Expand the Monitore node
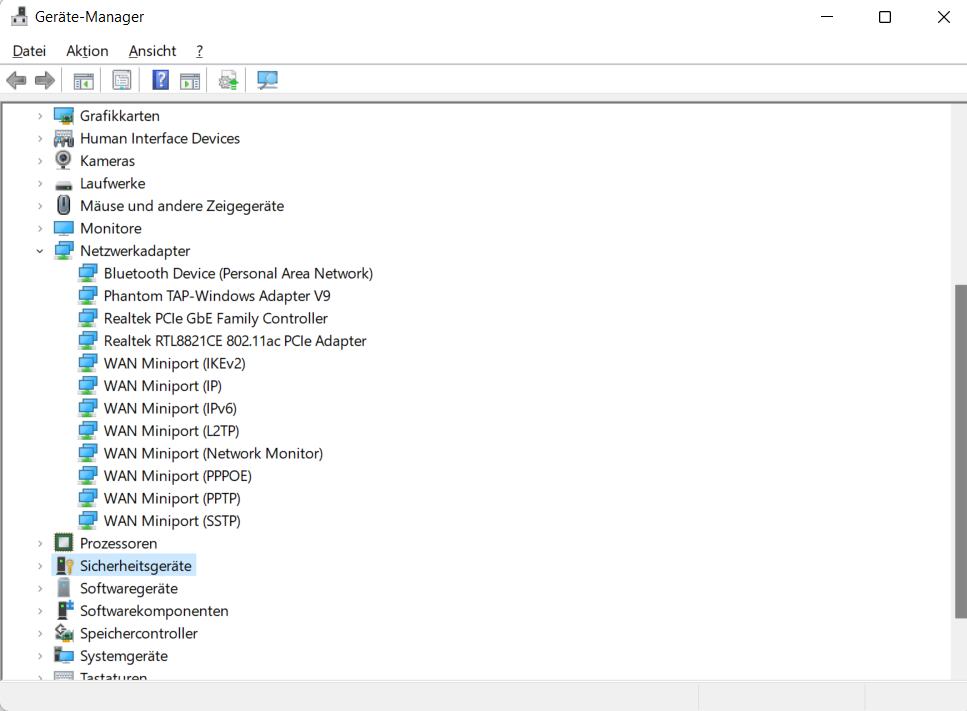This screenshot has height=711, width=967. click(x=40, y=229)
